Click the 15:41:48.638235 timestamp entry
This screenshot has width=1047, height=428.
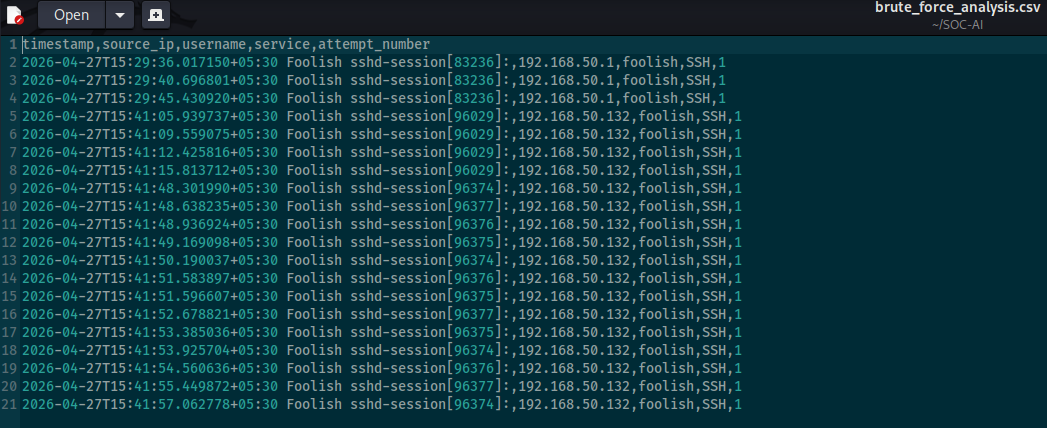point(149,206)
